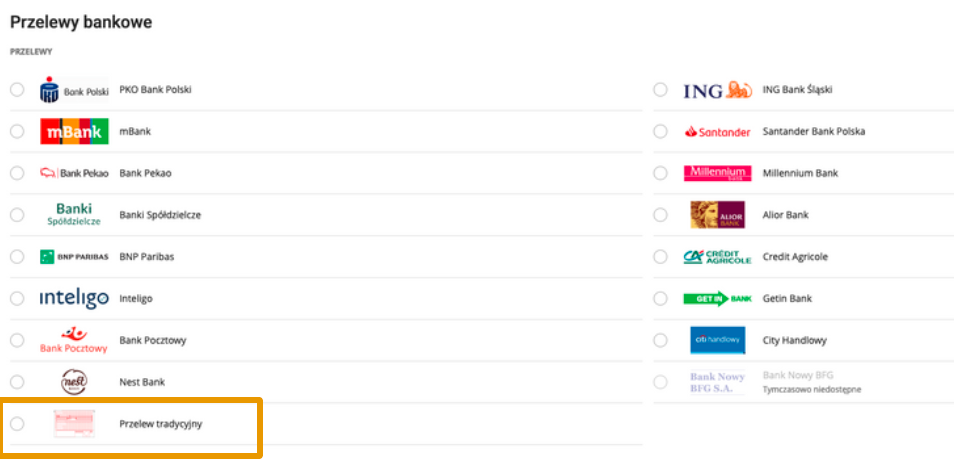Click the Przelew tradycyjny transfer form thumbnail
954x464 pixels.
pyautogui.click(x=74, y=424)
